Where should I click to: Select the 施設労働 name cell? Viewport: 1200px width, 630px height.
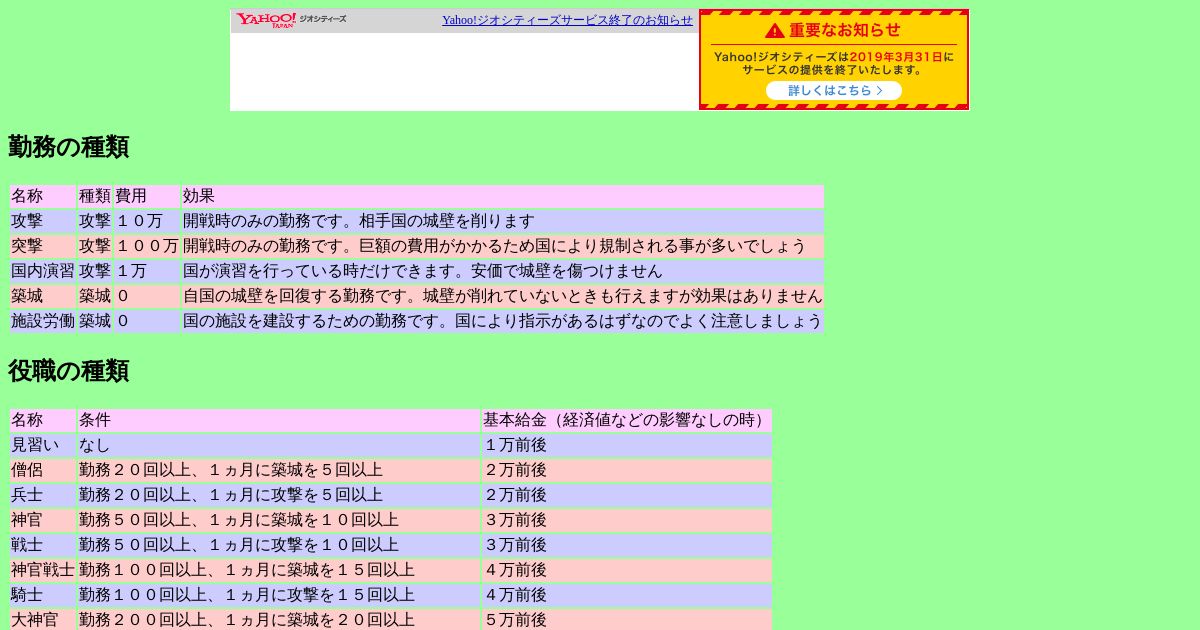(43, 321)
